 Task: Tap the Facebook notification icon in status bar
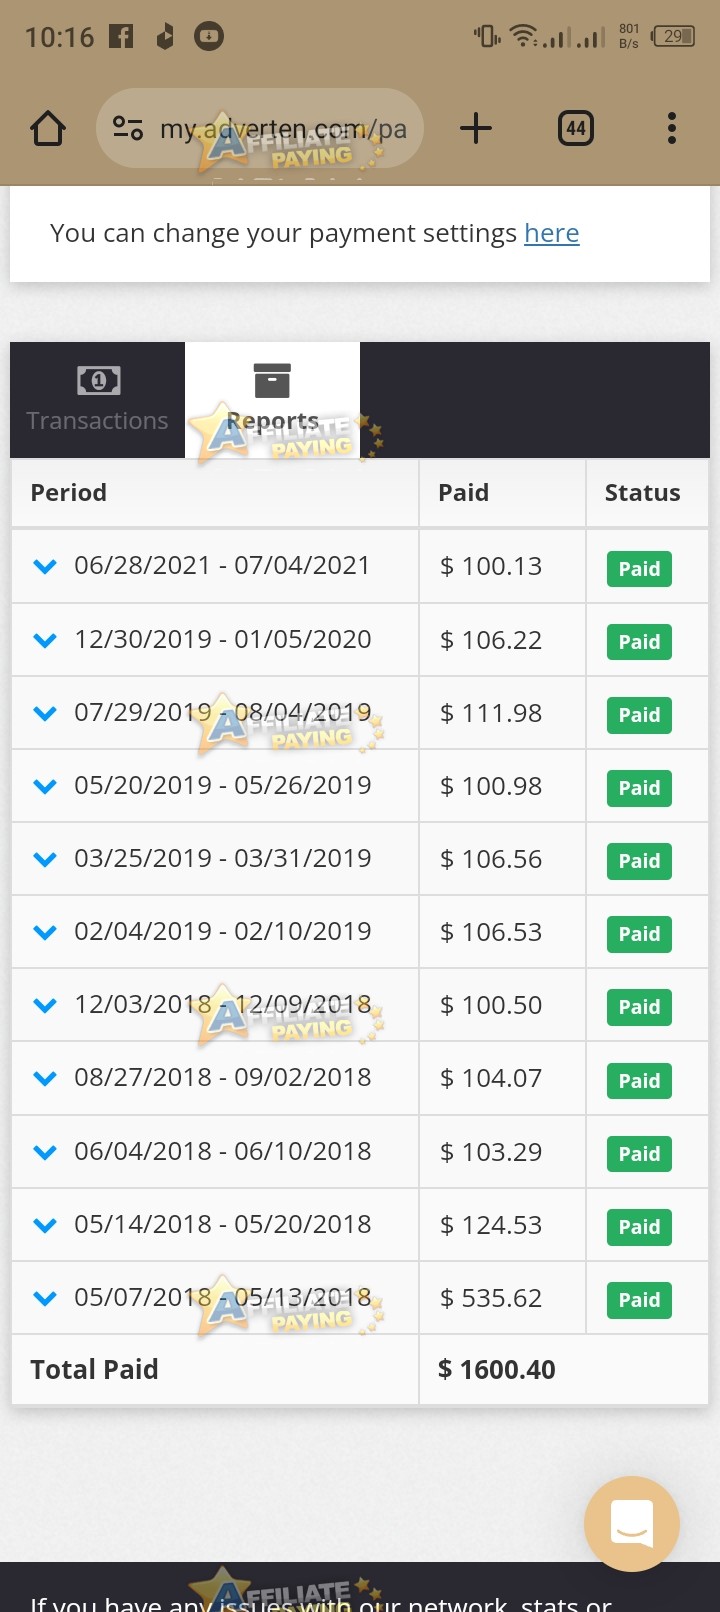click(121, 37)
